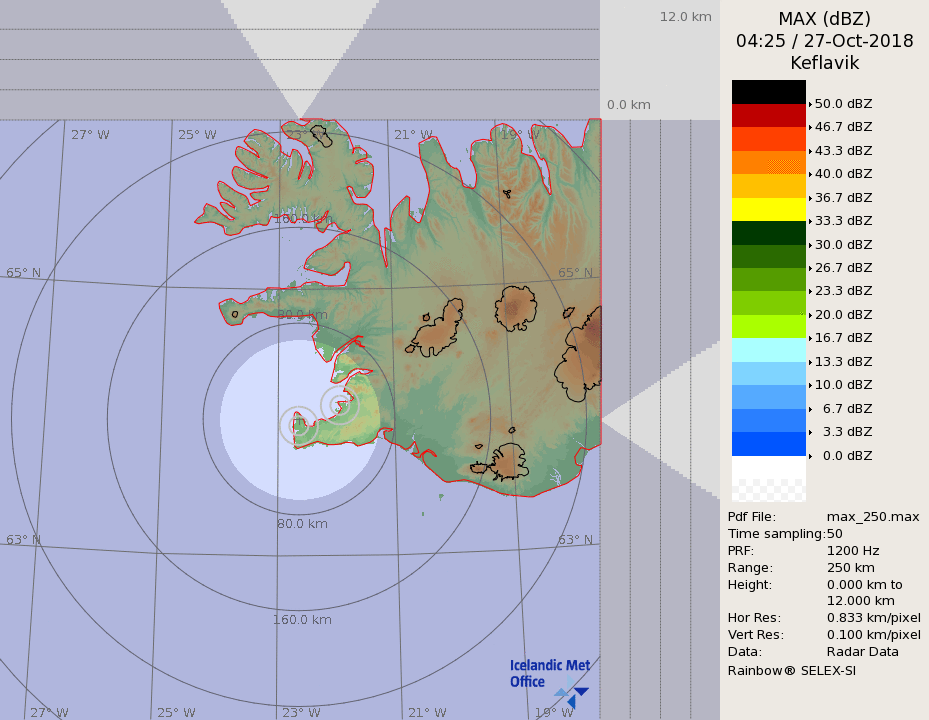929x720 pixels.
Task: Click the arrow marker beside 0.0 dBZ
Action: (x=810, y=456)
